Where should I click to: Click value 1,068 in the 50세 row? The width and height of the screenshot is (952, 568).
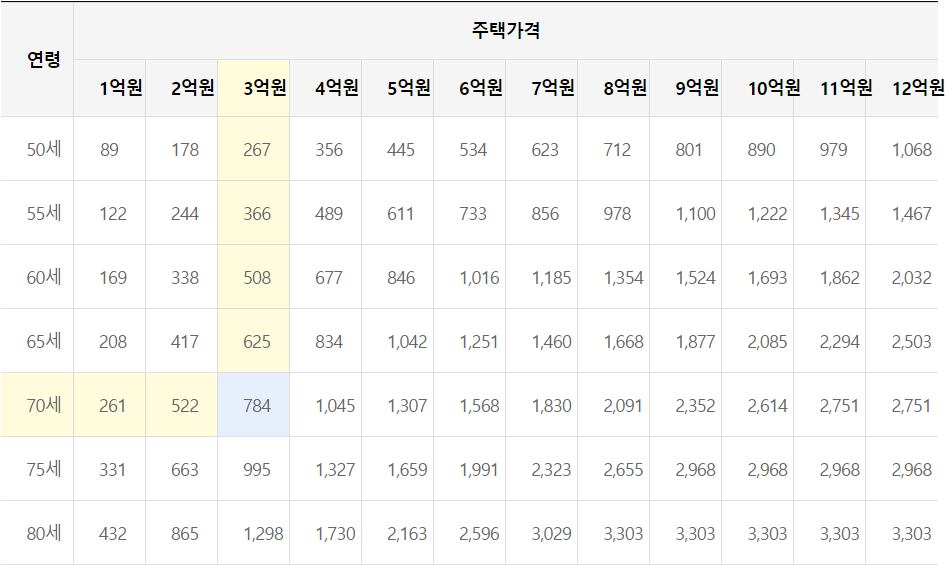click(911, 149)
